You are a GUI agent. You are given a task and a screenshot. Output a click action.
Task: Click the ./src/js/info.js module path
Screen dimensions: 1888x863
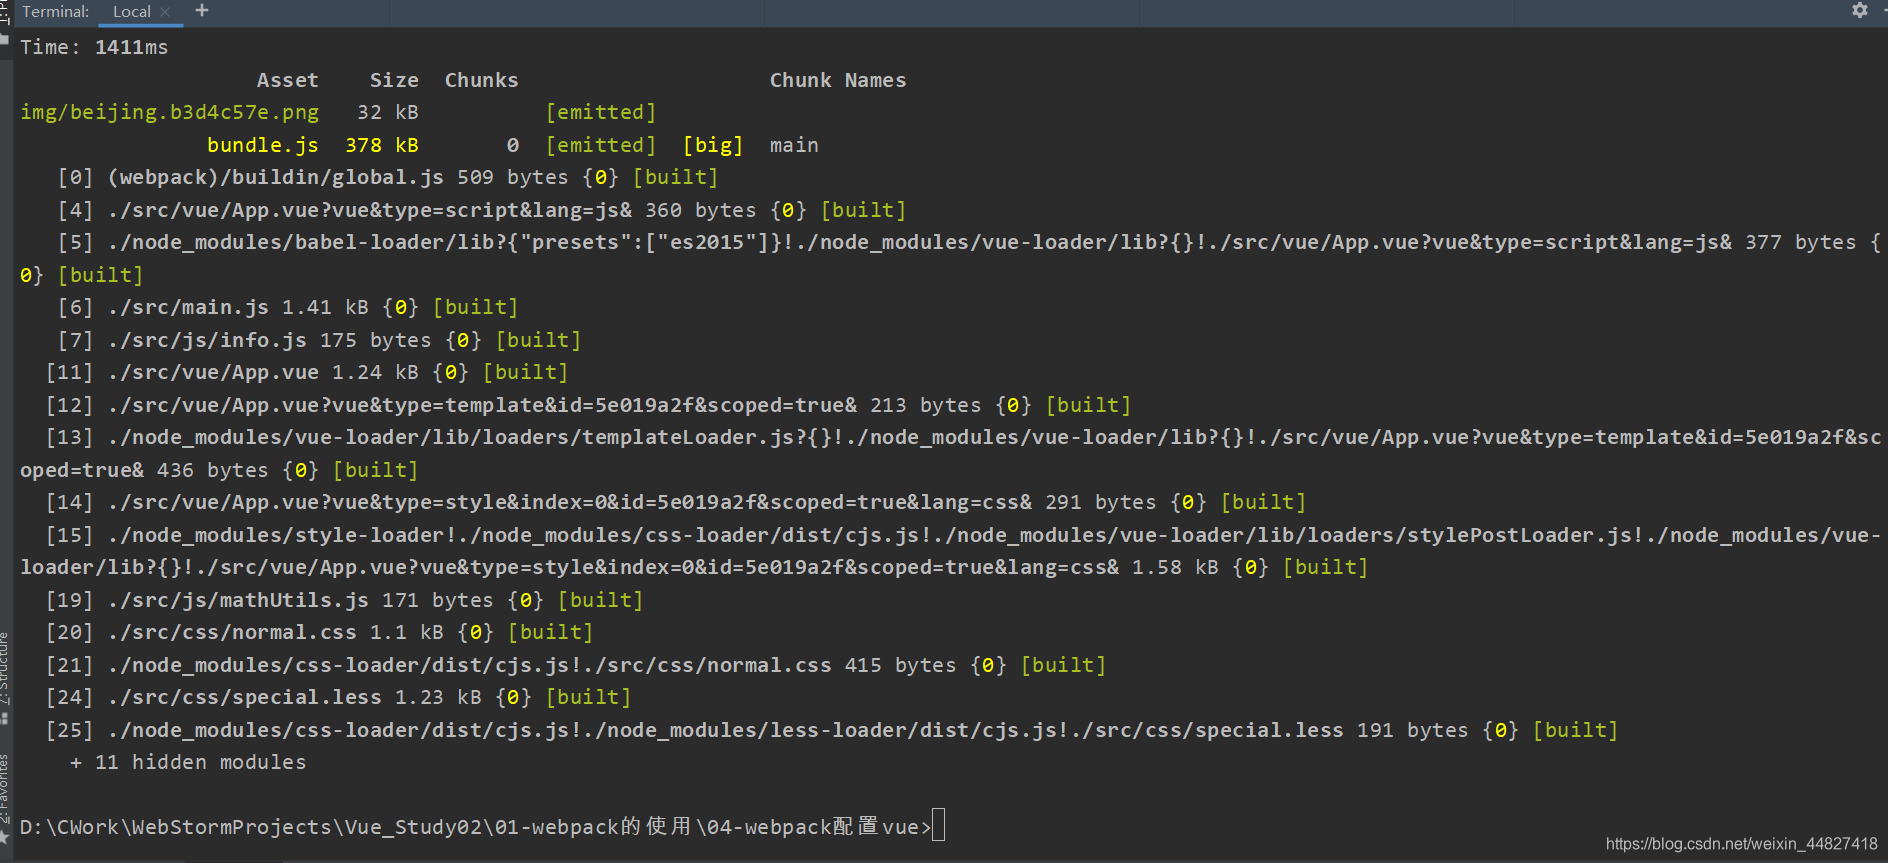tap(207, 340)
